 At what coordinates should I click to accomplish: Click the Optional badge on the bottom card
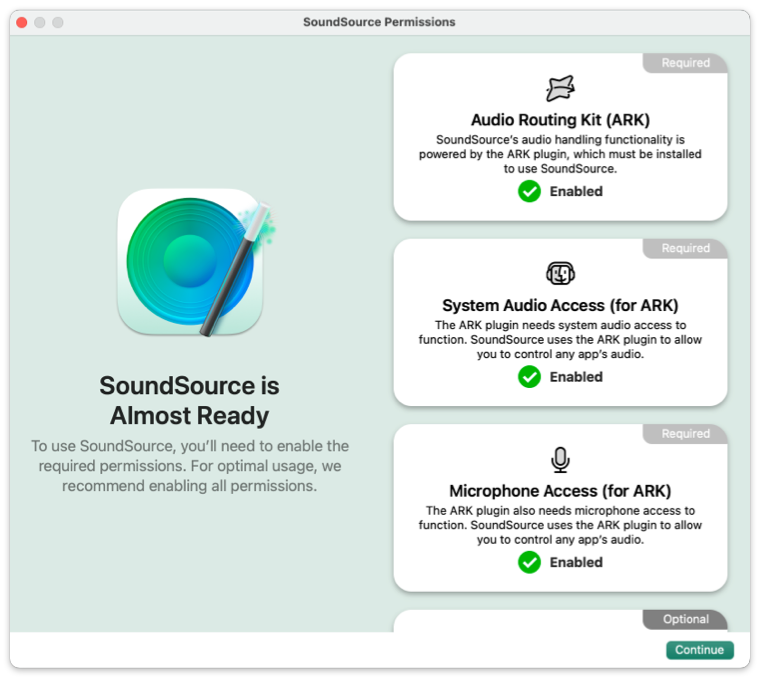pyautogui.click(x=685, y=619)
